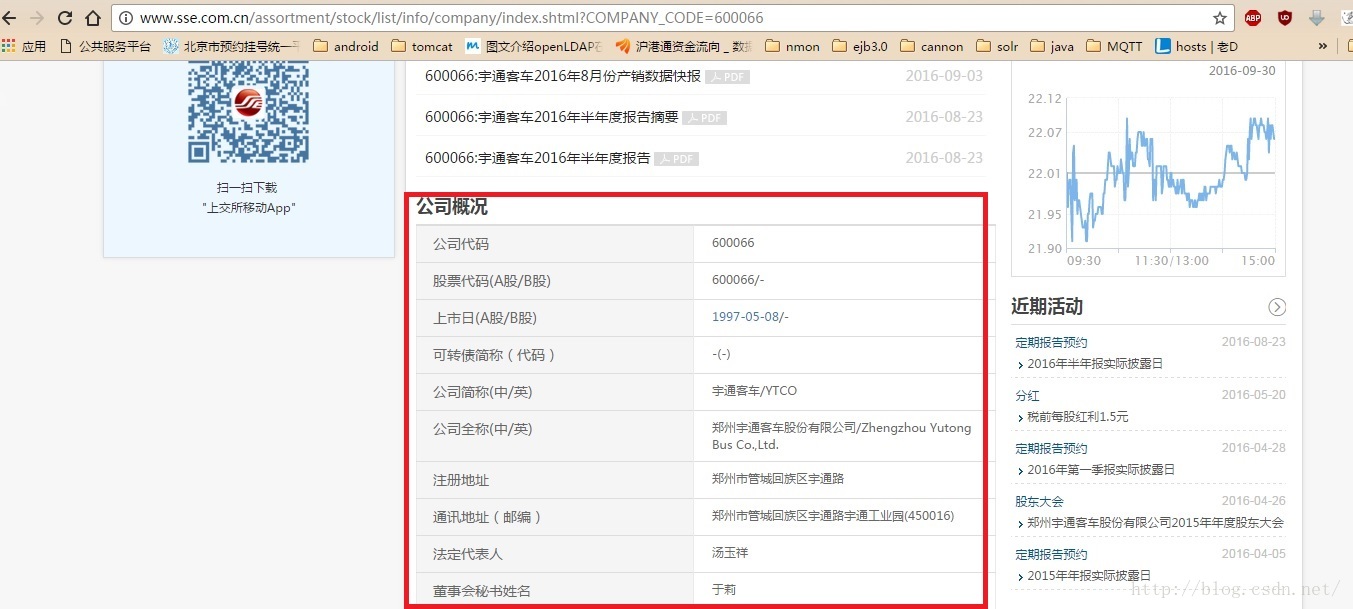Open 定期报告预约 dated 2016-04-05
Image resolution: width=1353 pixels, height=609 pixels.
1051,554
